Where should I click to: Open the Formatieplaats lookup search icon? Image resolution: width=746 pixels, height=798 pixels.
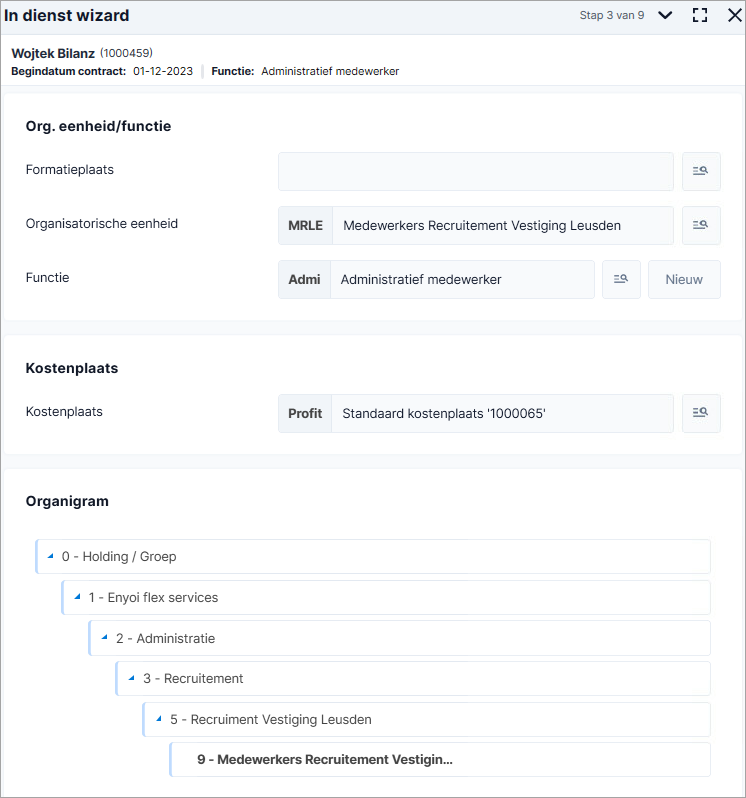tap(701, 172)
